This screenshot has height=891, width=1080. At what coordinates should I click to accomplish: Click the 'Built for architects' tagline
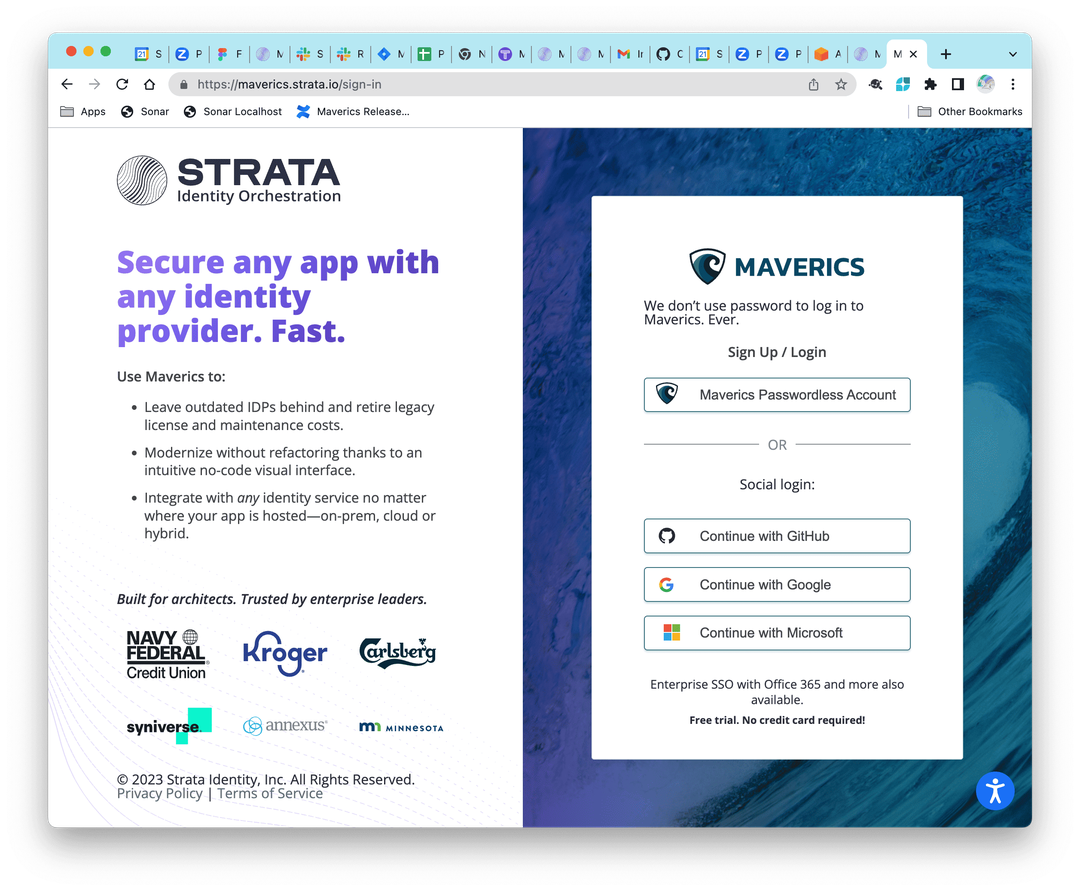271,599
